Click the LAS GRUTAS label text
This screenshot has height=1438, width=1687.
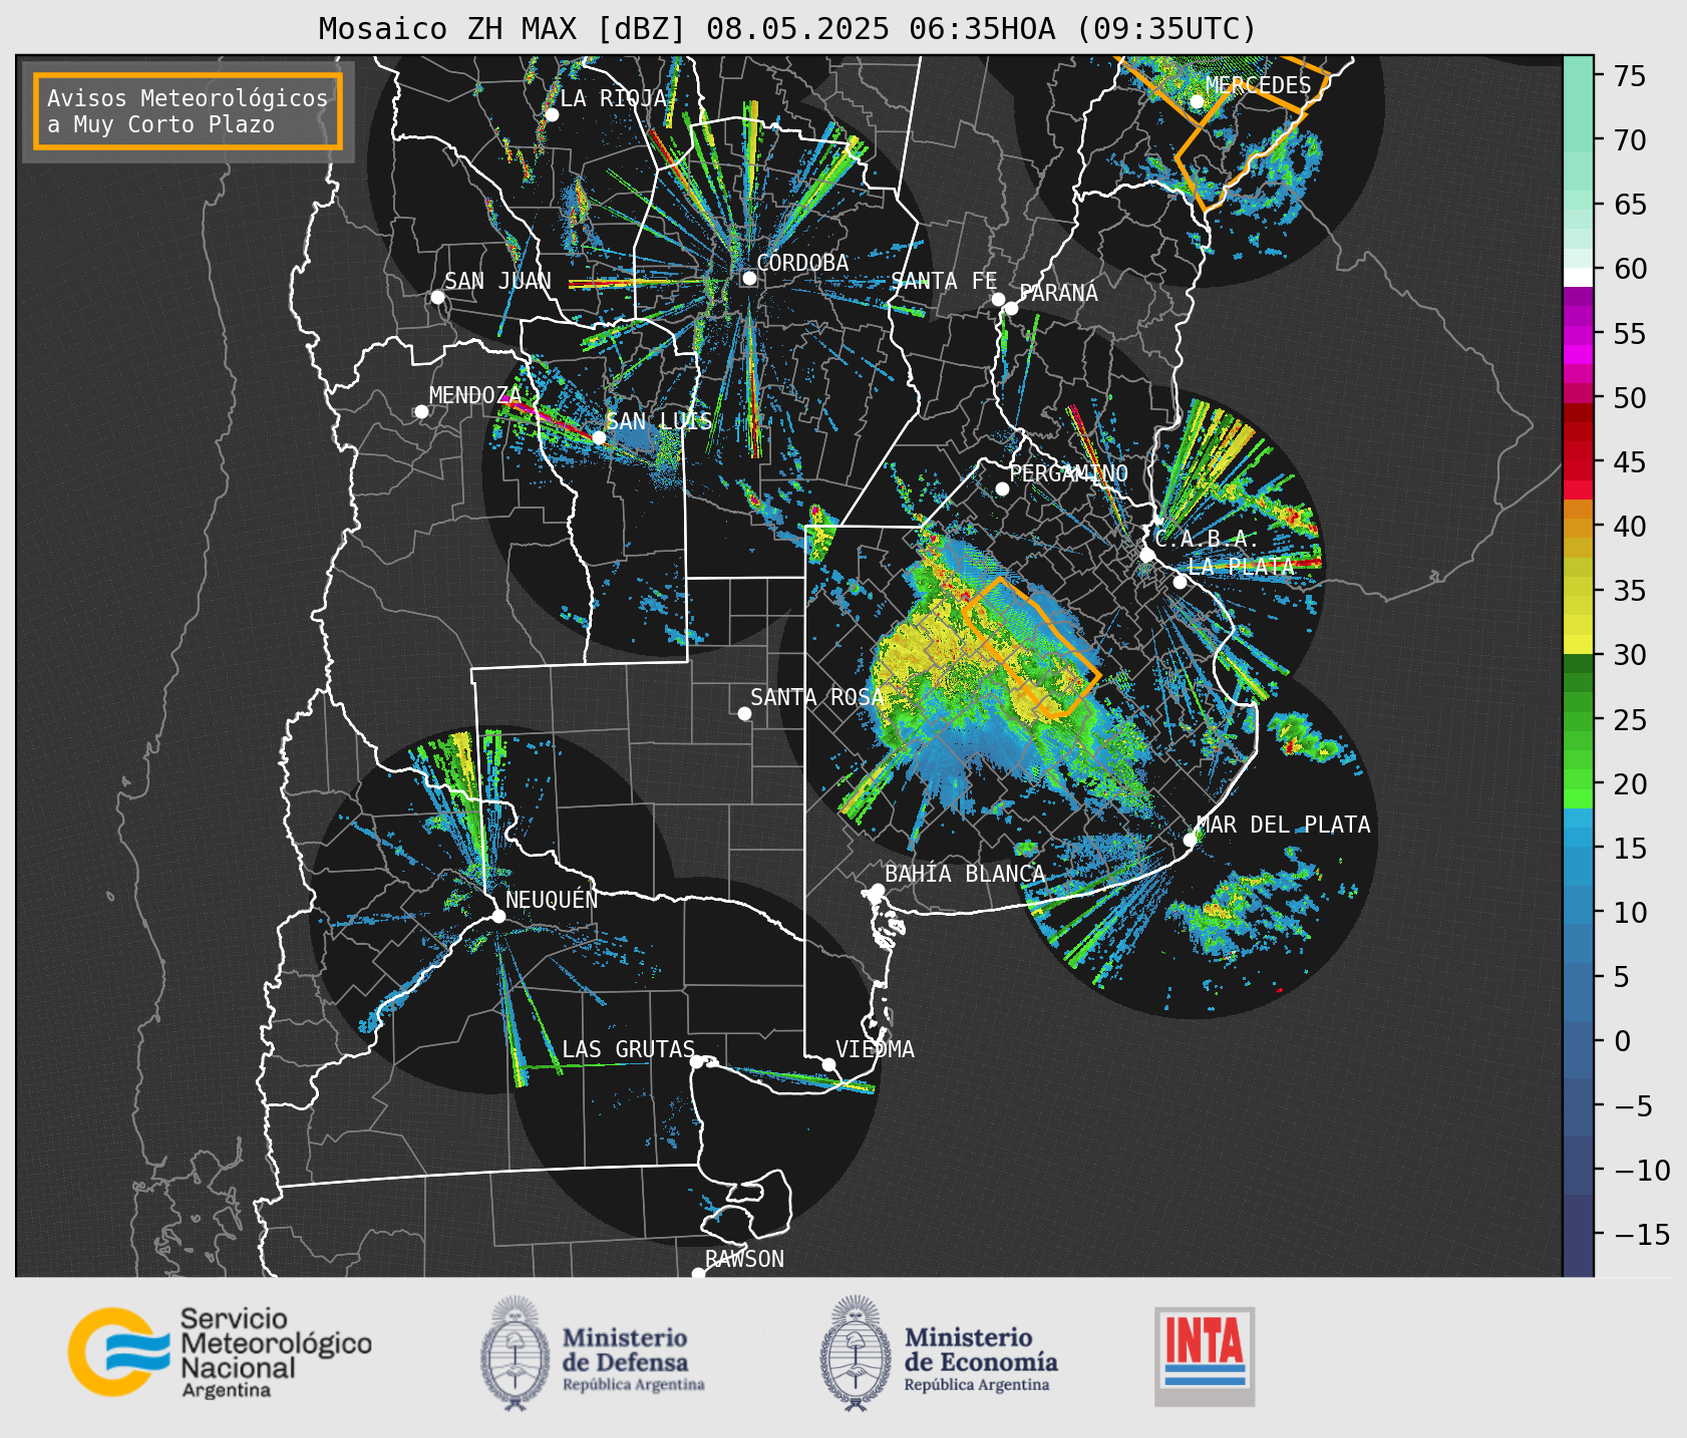click(628, 1049)
